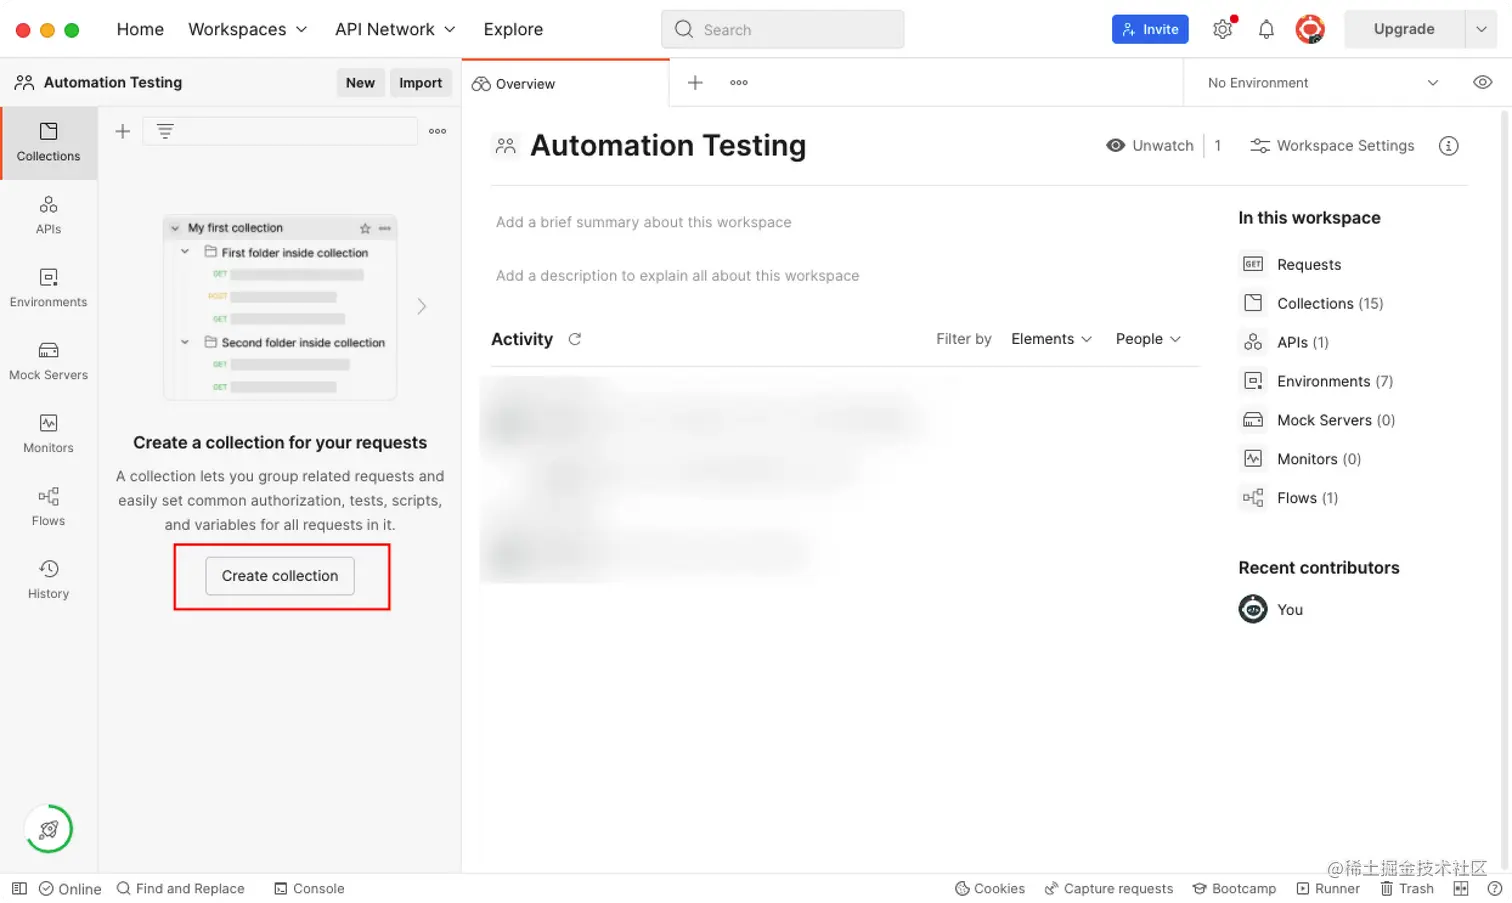Open the Environments sidebar panel
This screenshot has height=903, width=1512.
tap(48, 289)
